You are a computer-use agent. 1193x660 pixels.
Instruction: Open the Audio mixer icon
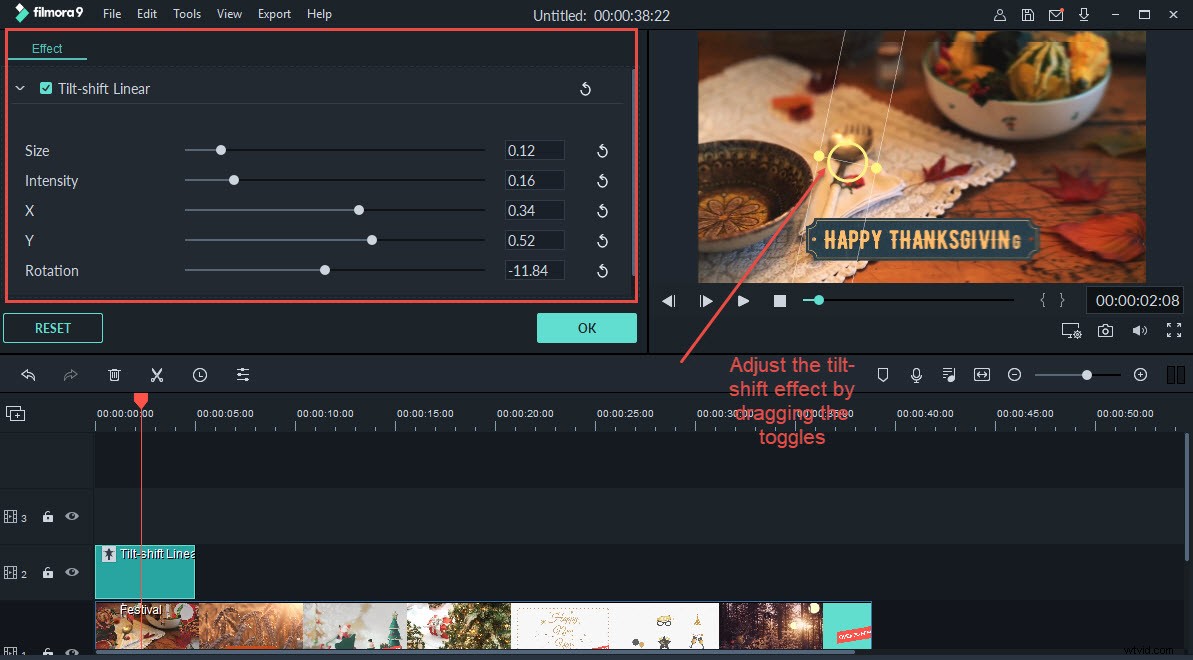tap(949, 374)
